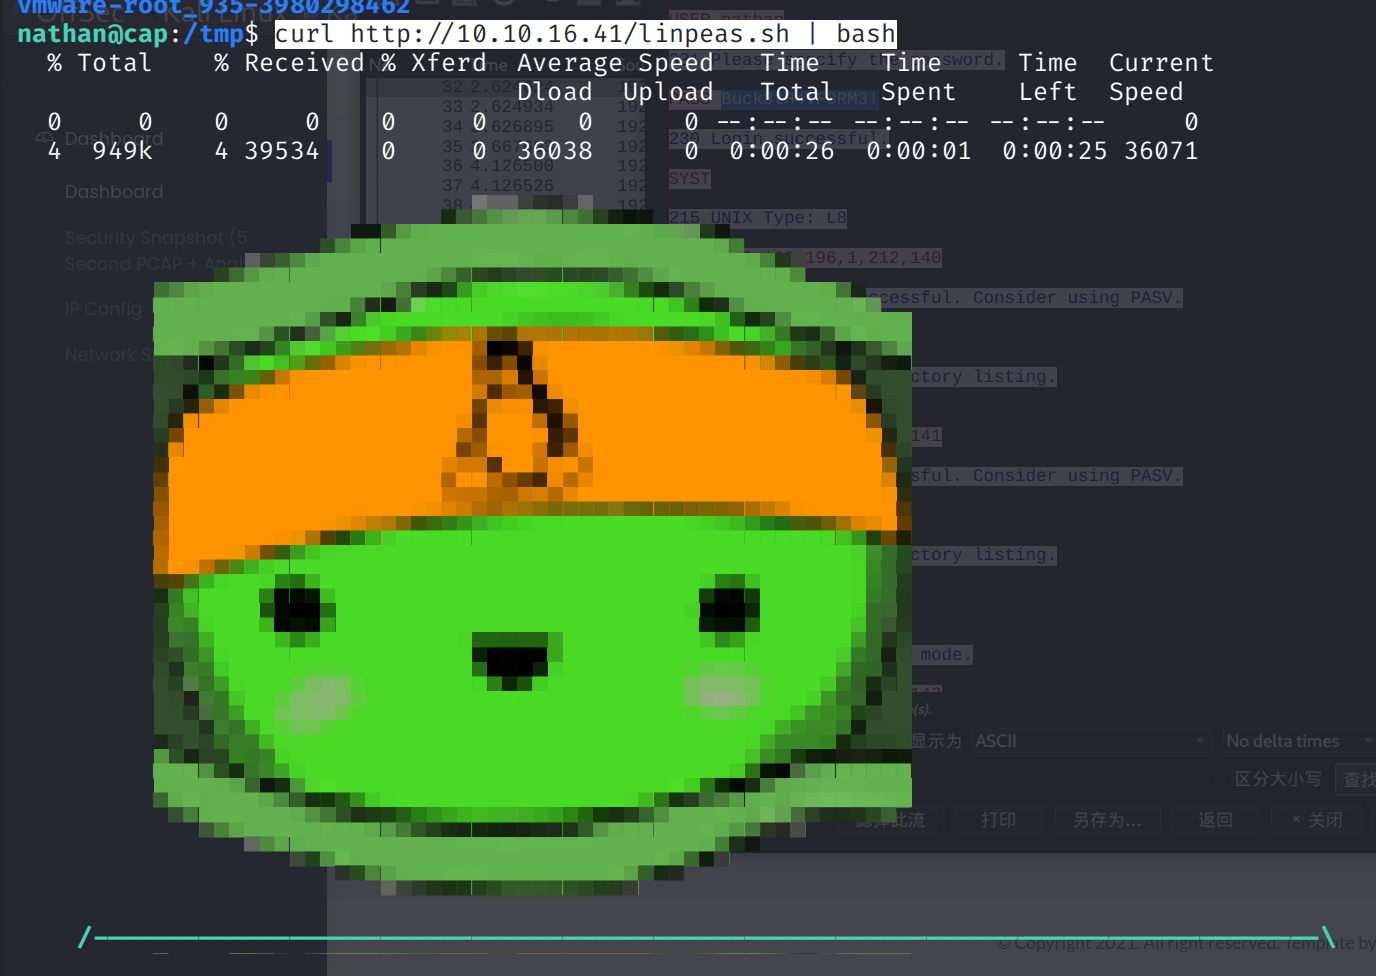Open Security Snapshot (5 Second PCAP) link

click(x=156, y=251)
